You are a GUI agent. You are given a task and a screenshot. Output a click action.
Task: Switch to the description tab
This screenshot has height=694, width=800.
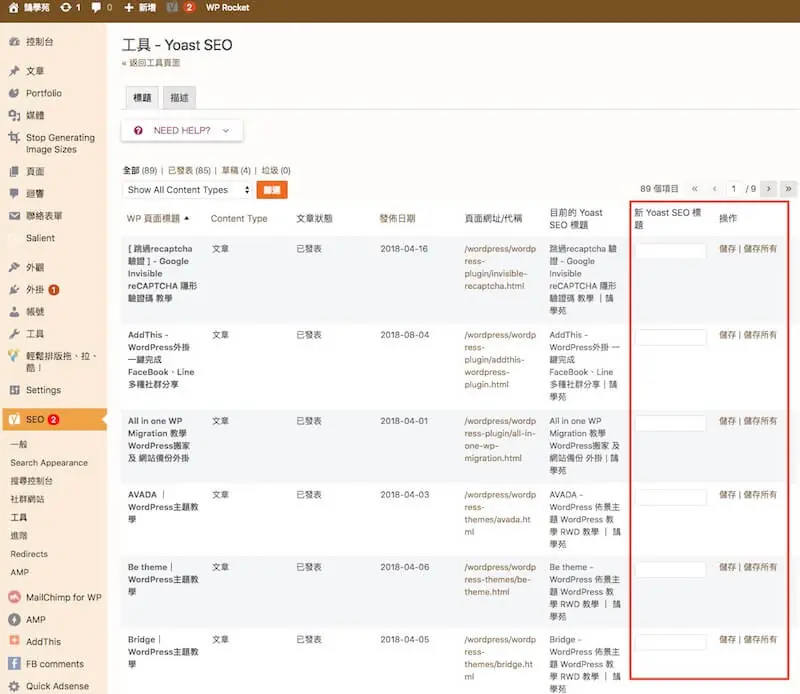click(x=179, y=97)
